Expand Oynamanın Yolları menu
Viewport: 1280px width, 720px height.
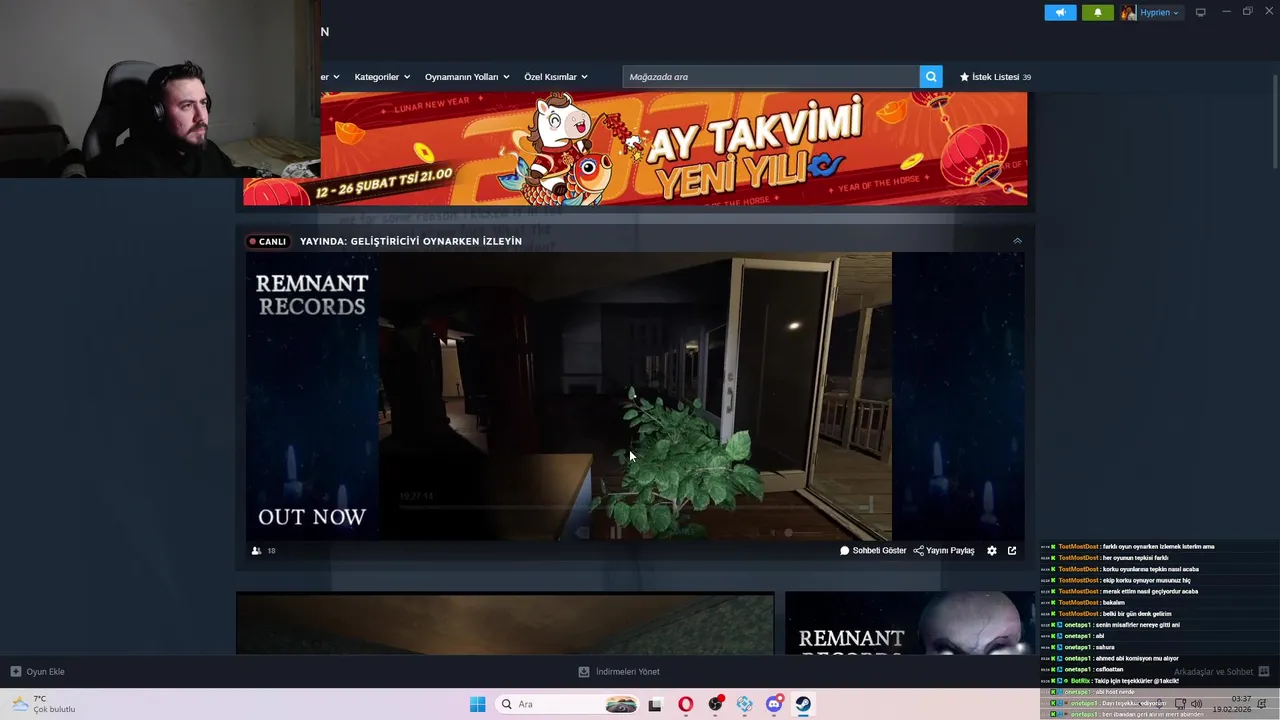tap(467, 77)
